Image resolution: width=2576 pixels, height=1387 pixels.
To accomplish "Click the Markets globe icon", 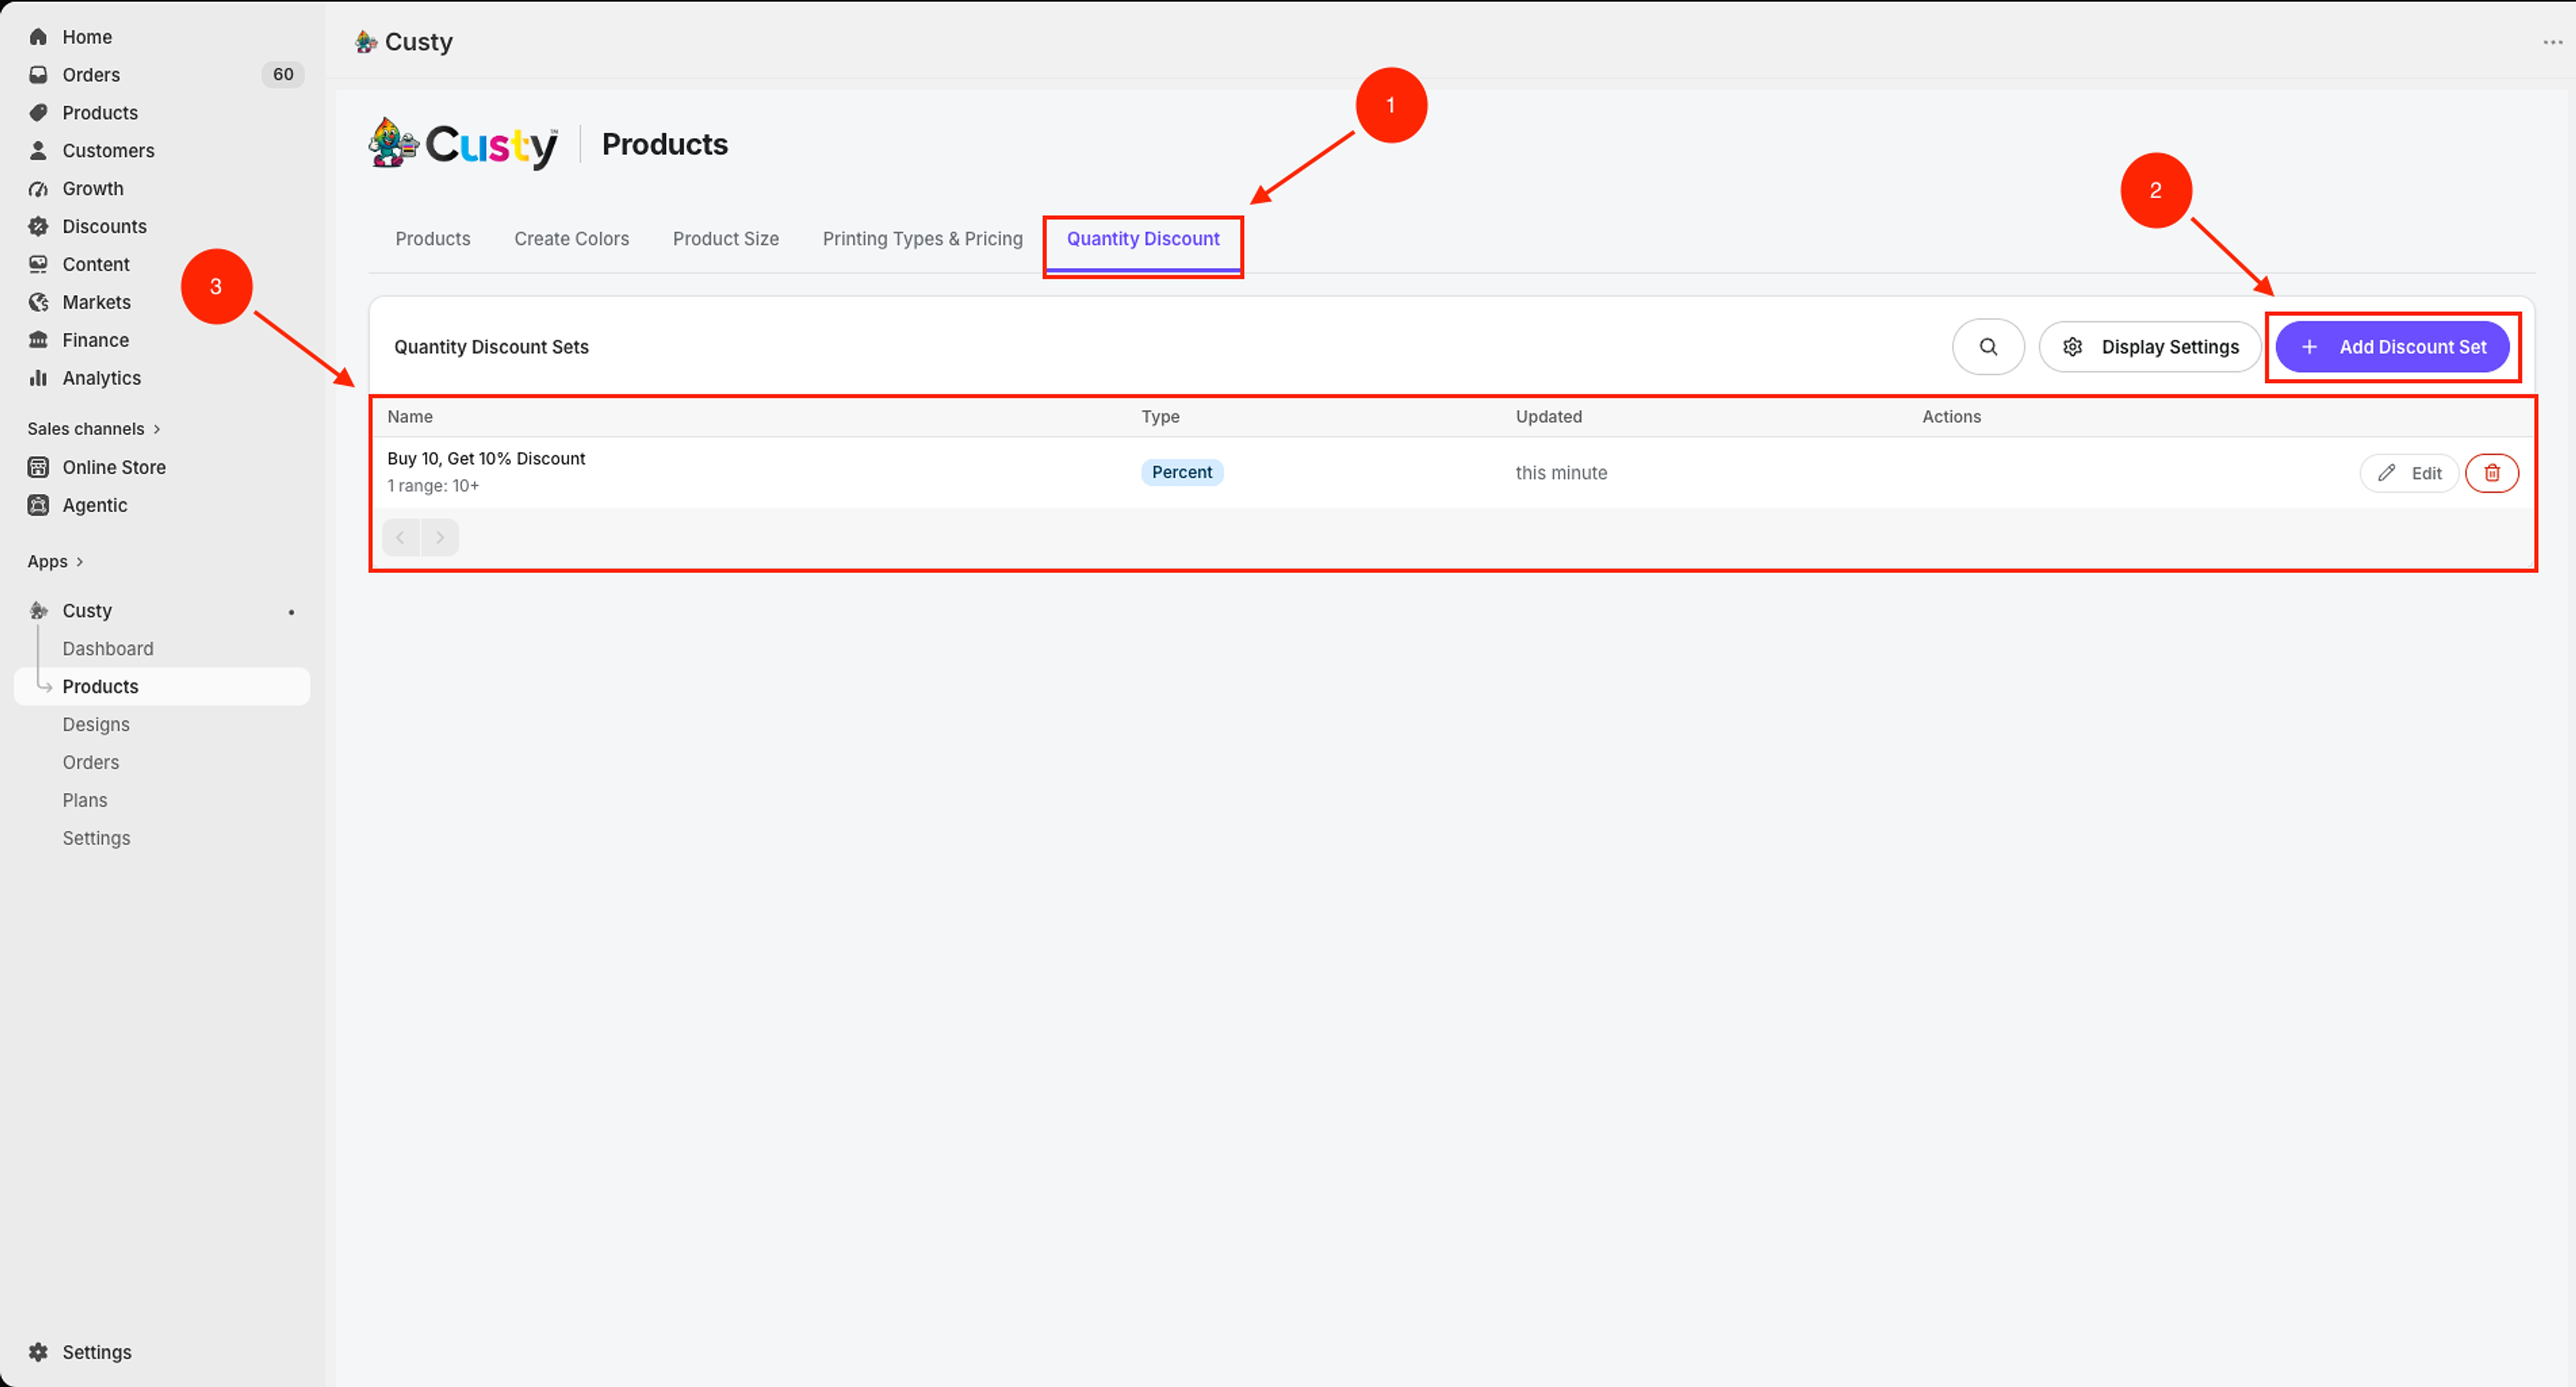I will 38,302.
